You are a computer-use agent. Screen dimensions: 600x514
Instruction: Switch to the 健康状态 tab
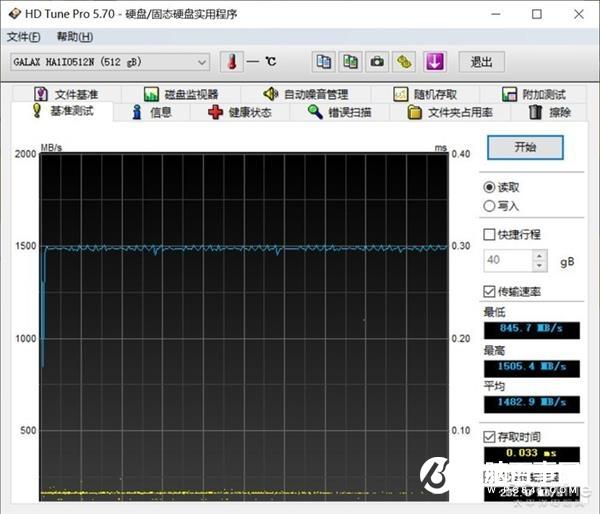tap(240, 112)
